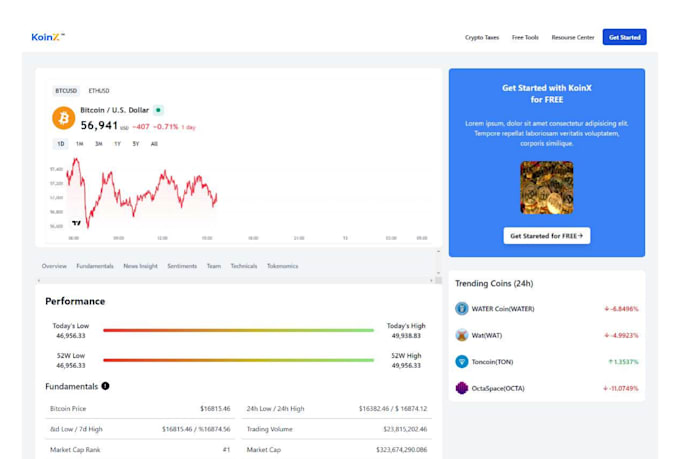Set chart range to All
This screenshot has height=459, width=680.
click(154, 144)
